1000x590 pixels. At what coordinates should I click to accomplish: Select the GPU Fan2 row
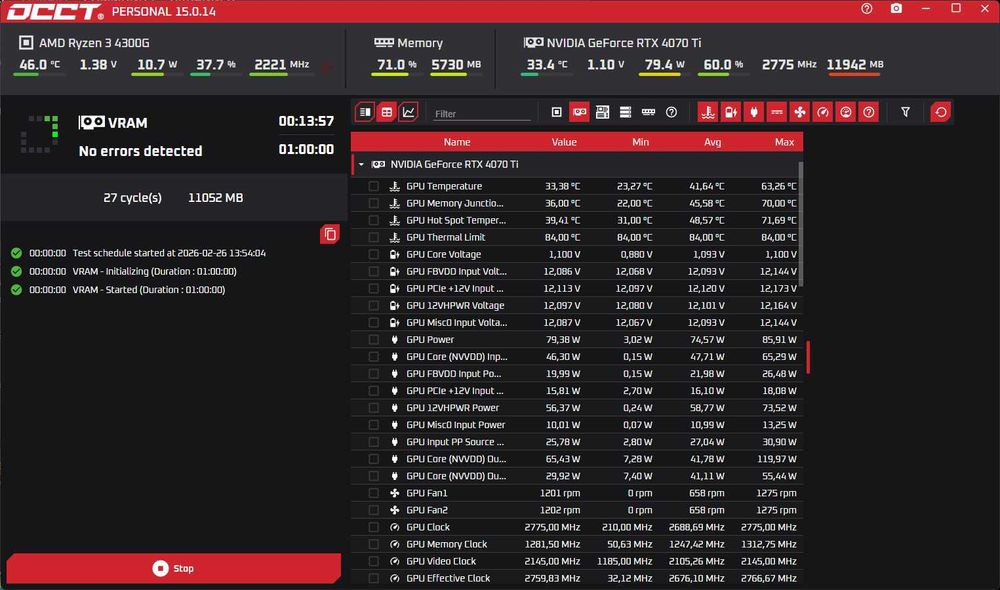click(x=577, y=510)
